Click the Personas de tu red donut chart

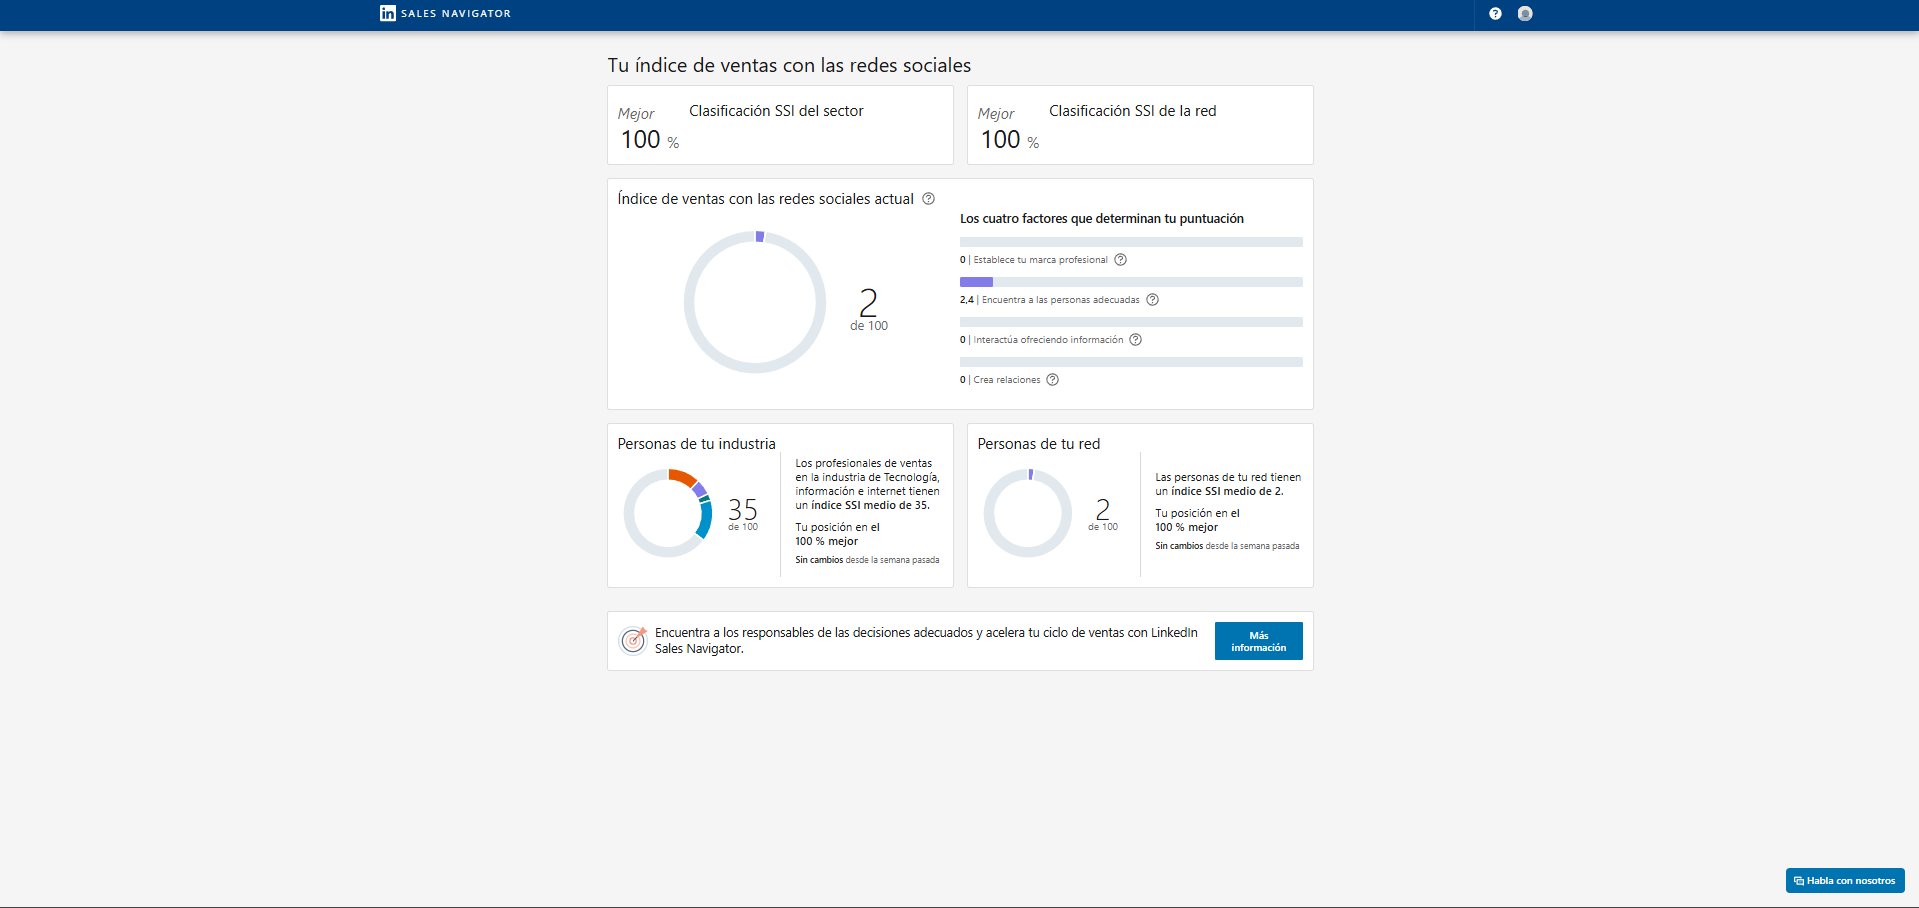click(x=1028, y=513)
